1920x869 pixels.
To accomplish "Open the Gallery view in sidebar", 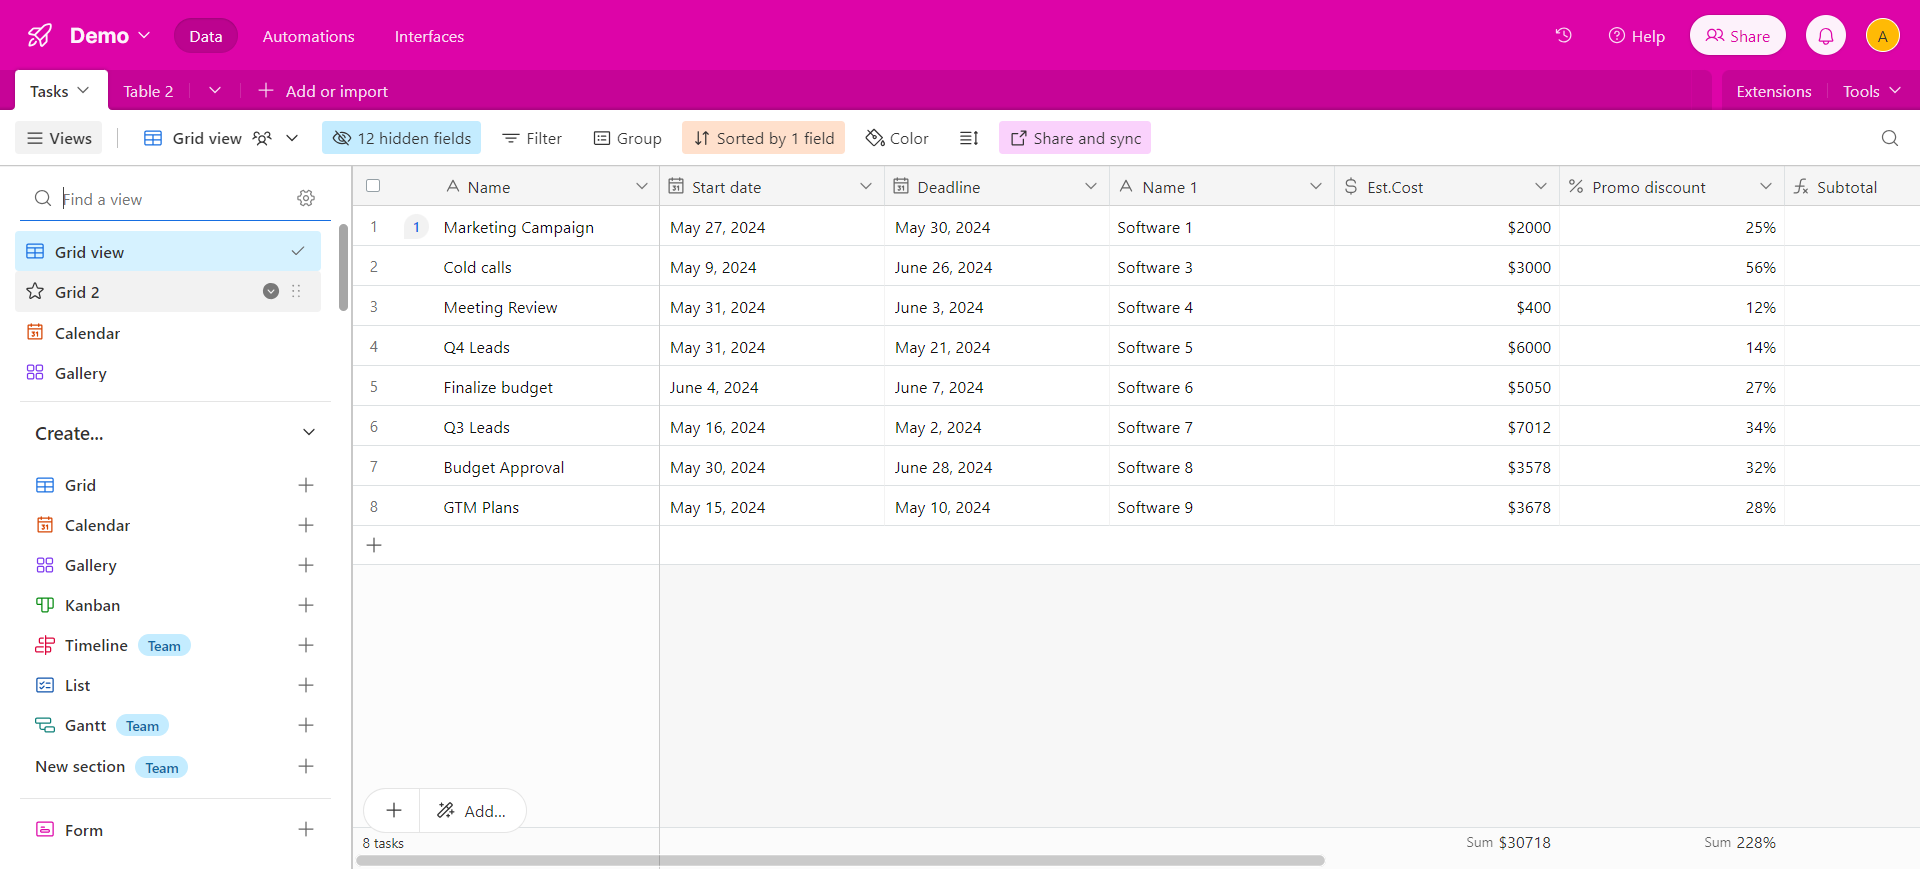I will 168,373.
